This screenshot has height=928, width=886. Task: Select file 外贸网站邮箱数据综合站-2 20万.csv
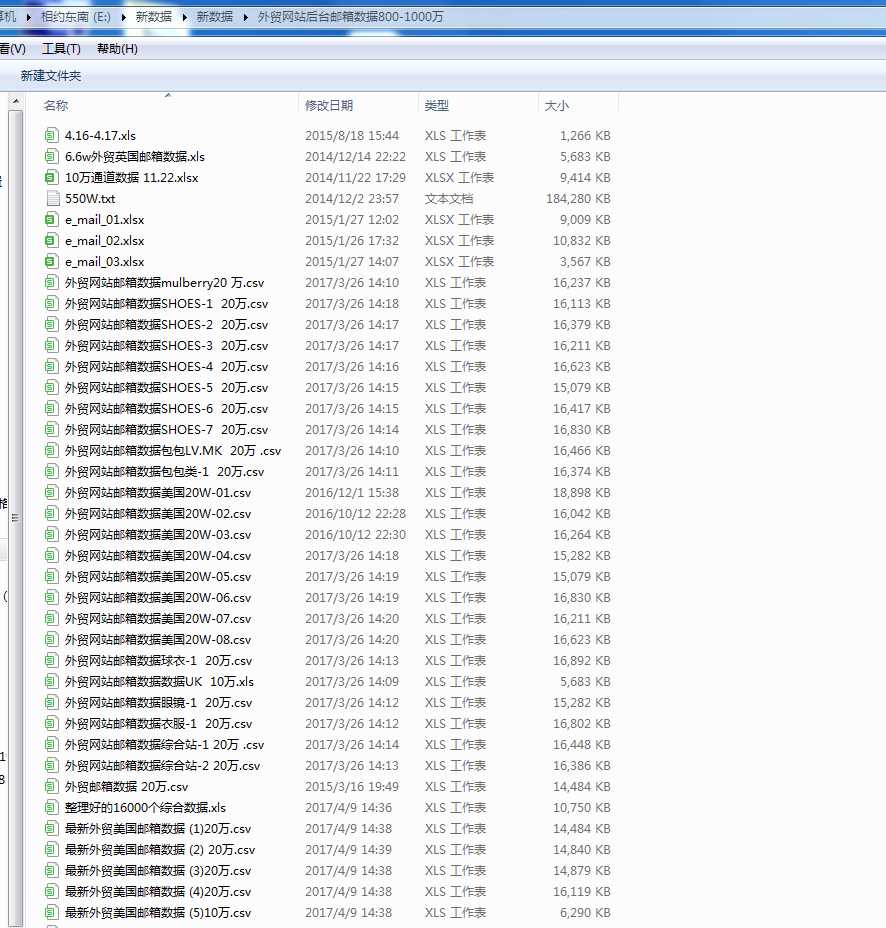point(163,766)
